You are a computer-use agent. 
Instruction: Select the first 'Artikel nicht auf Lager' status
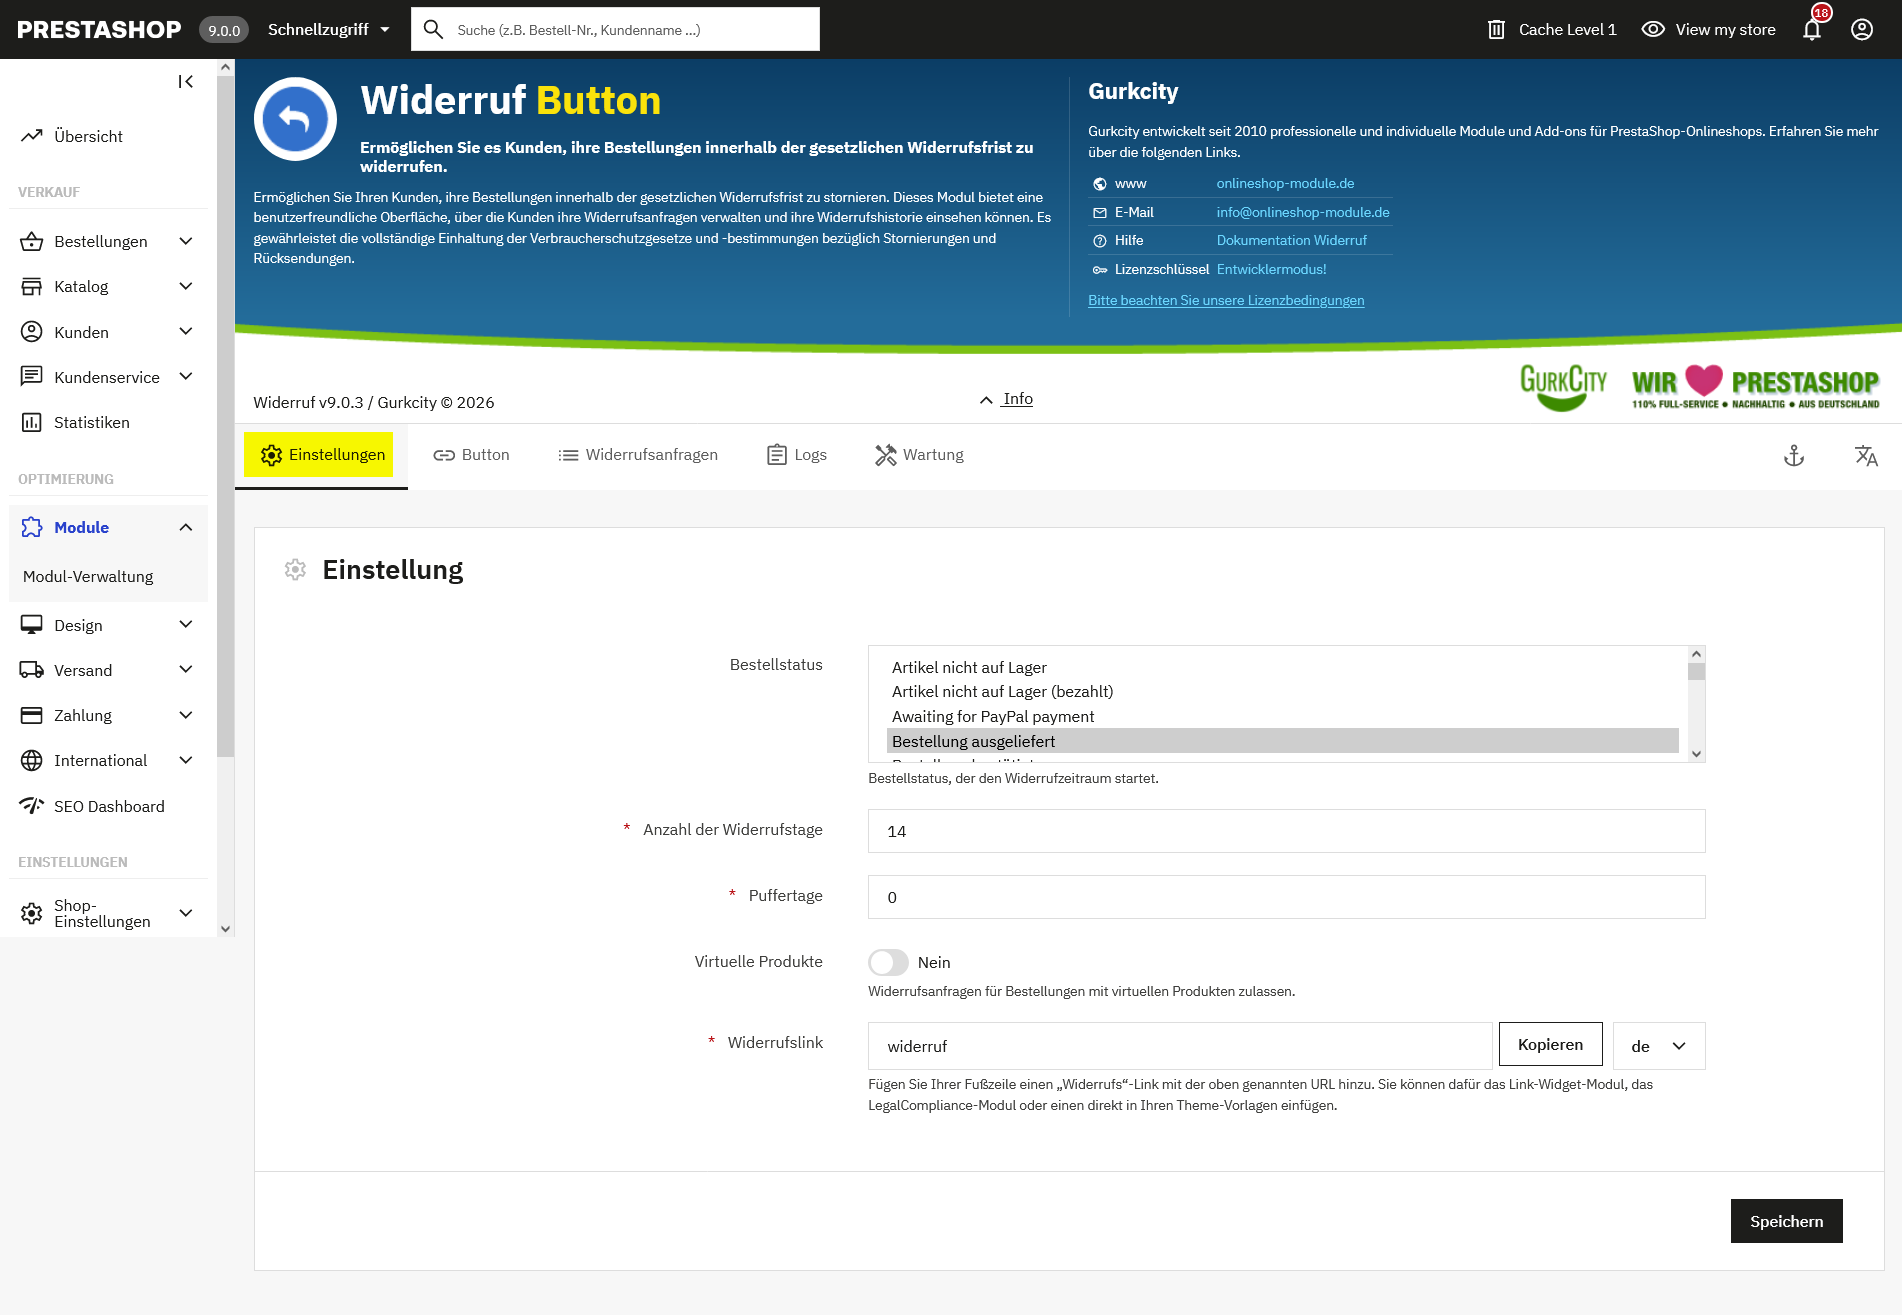click(1283, 668)
